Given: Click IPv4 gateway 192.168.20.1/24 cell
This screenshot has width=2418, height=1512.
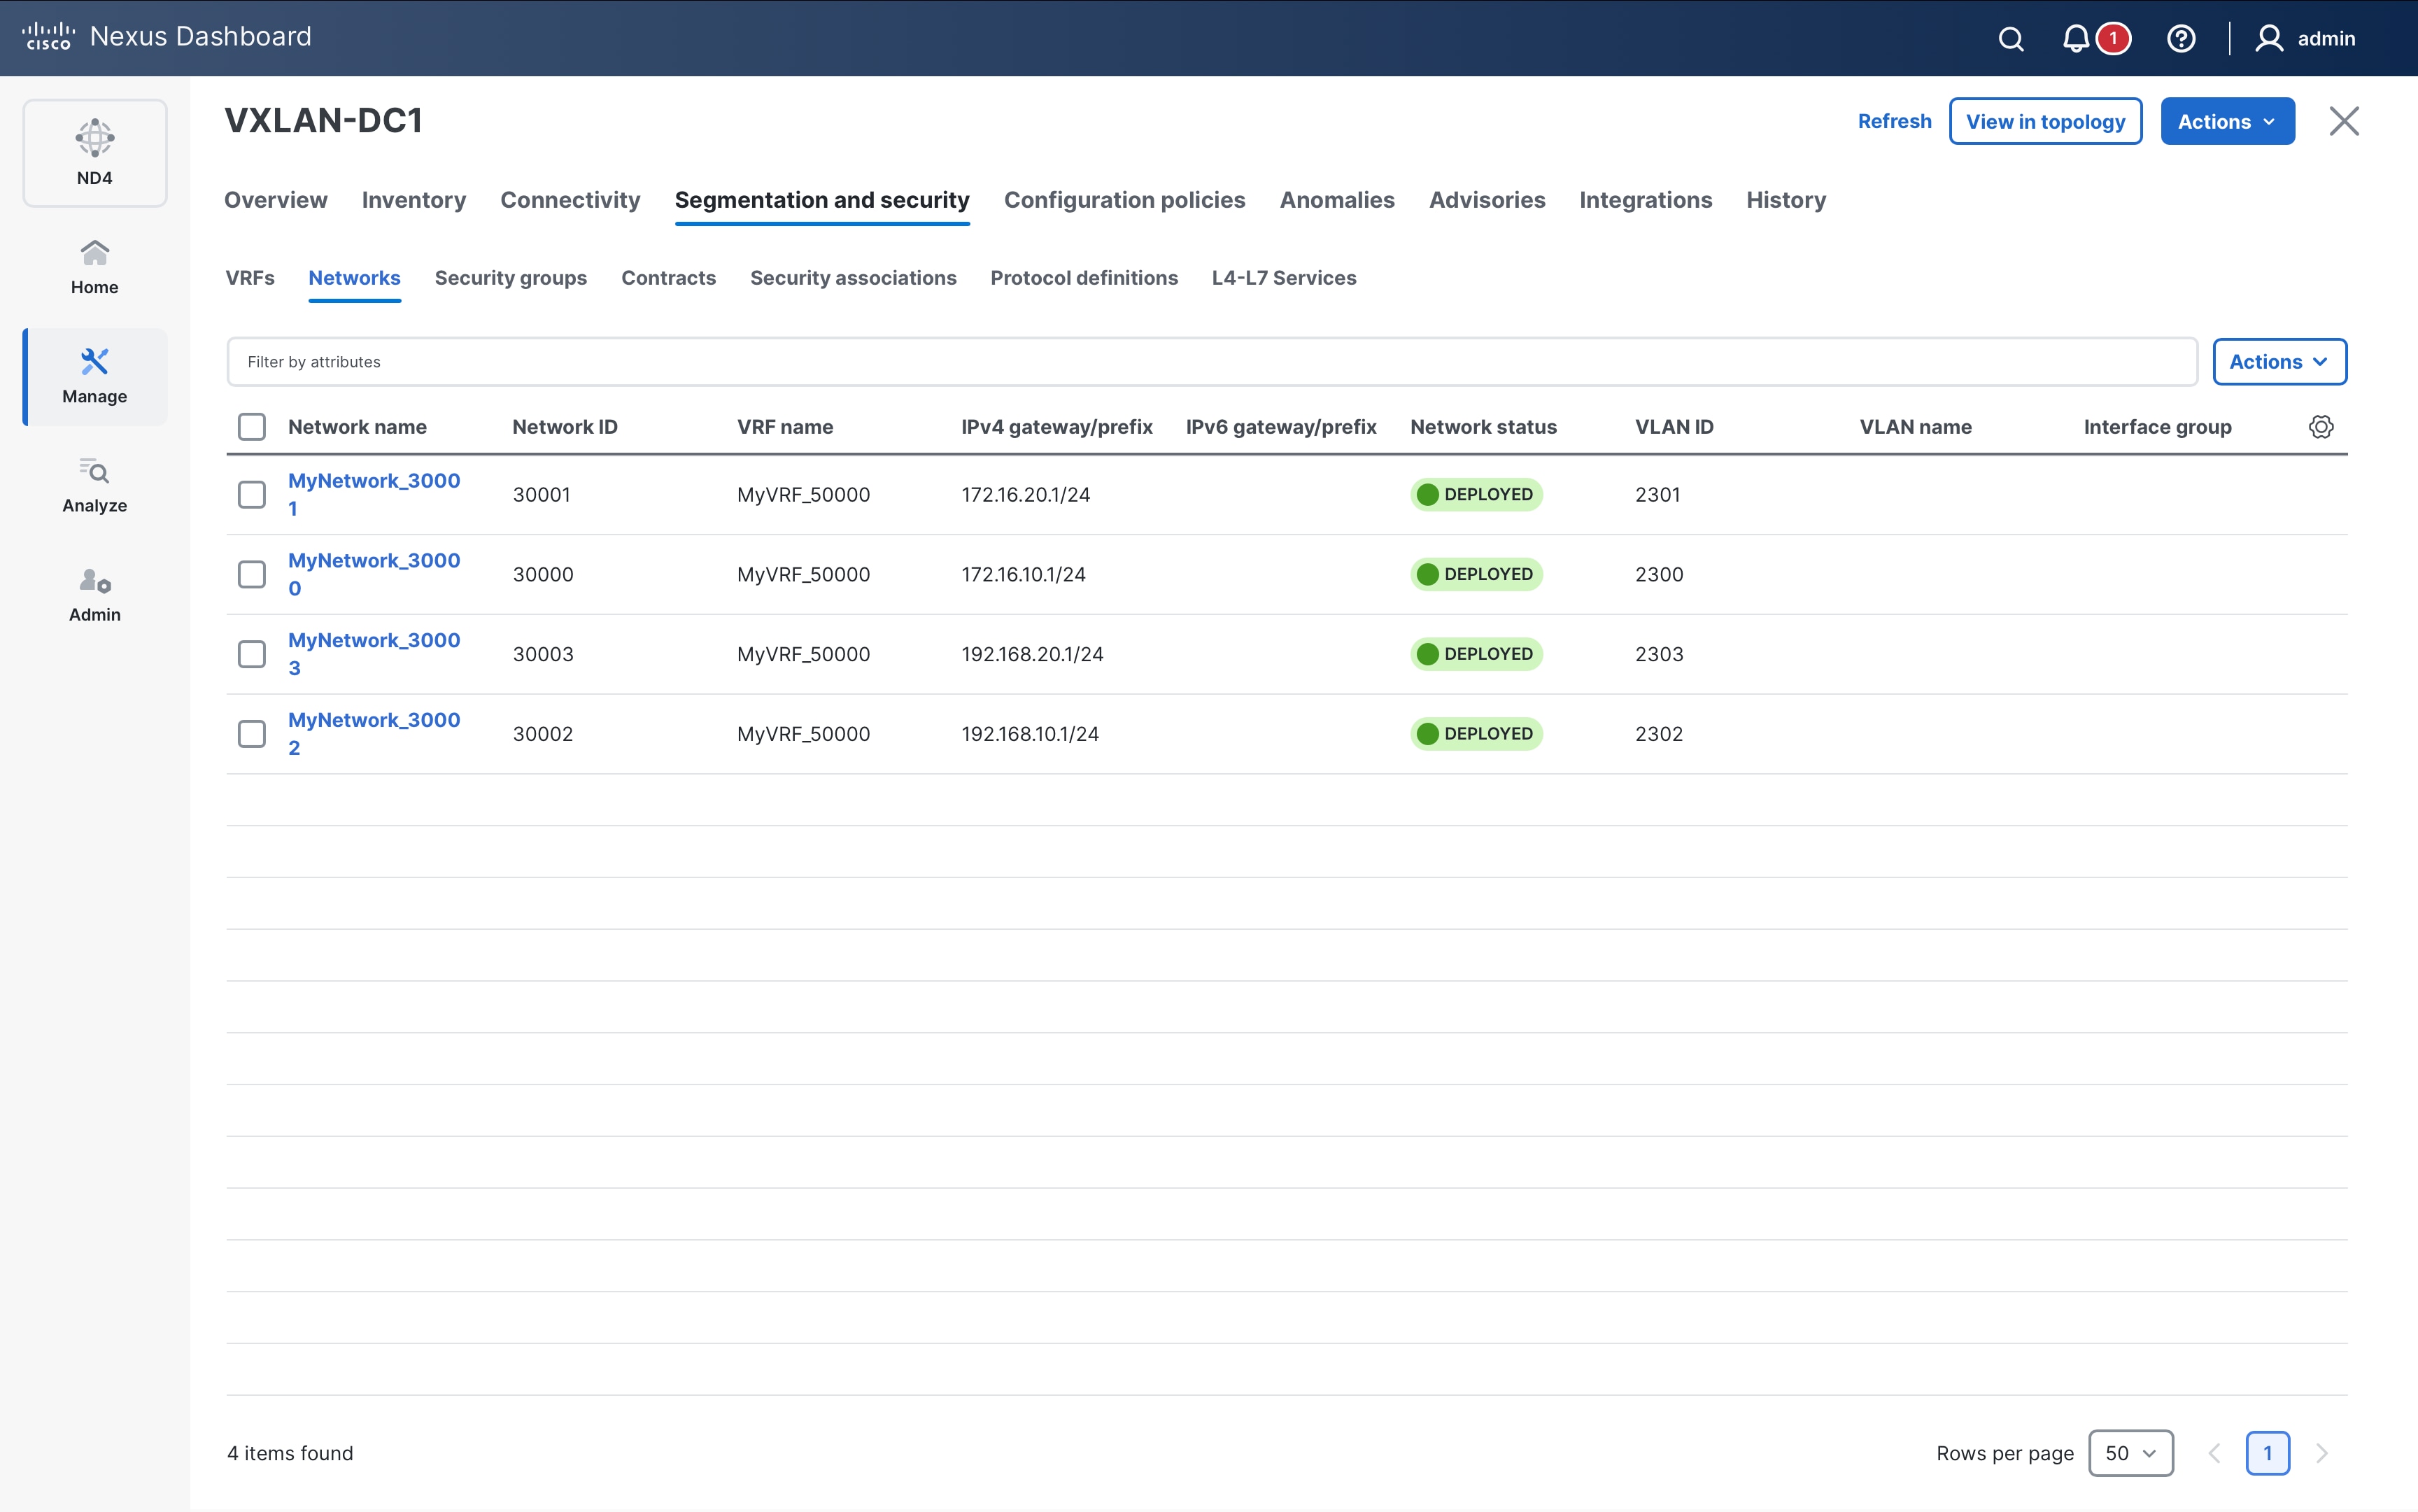Looking at the screenshot, I should 1032,654.
